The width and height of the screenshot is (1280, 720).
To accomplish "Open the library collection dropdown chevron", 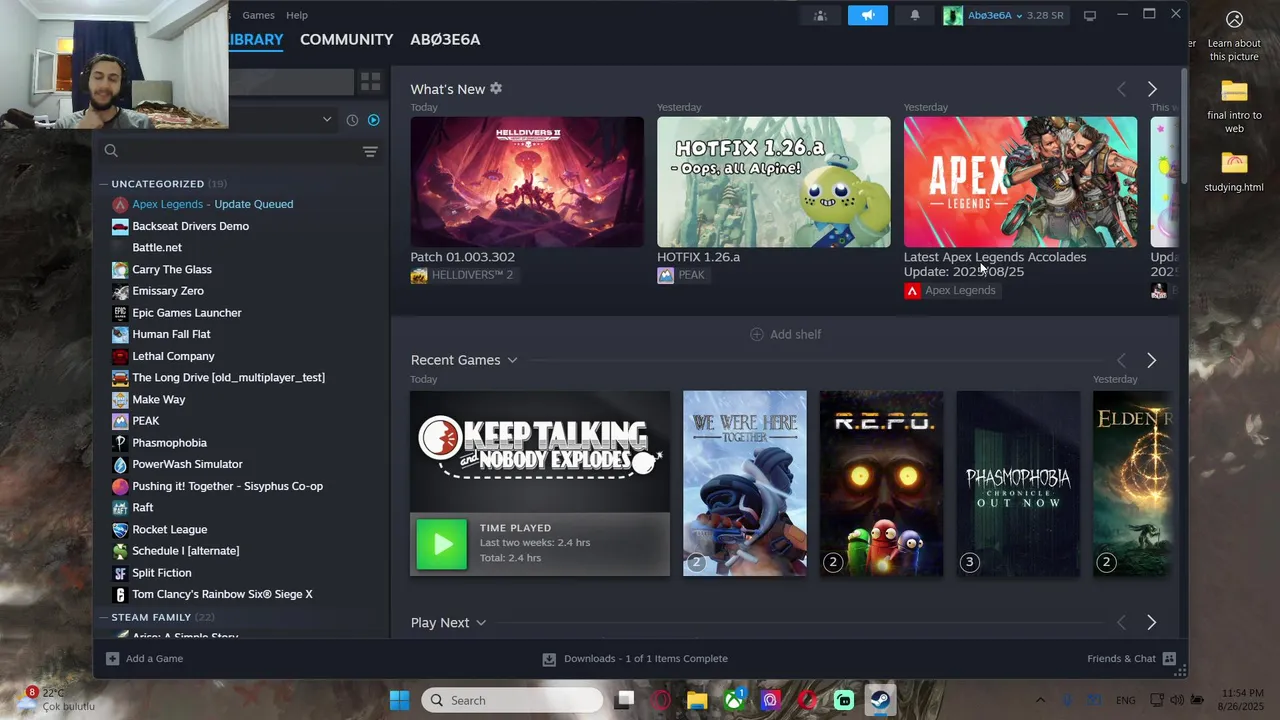I will coord(326,120).
